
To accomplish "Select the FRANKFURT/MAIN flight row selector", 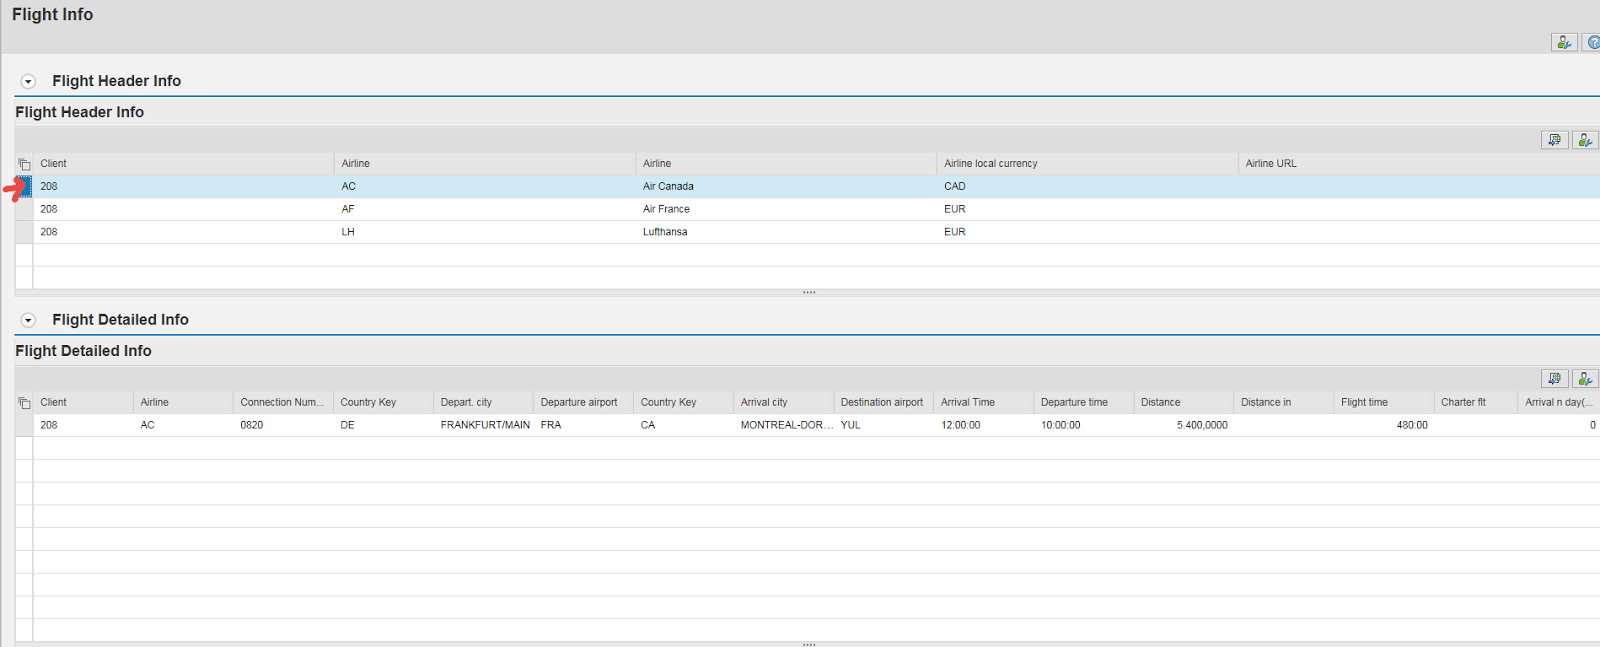I will tap(24, 425).
